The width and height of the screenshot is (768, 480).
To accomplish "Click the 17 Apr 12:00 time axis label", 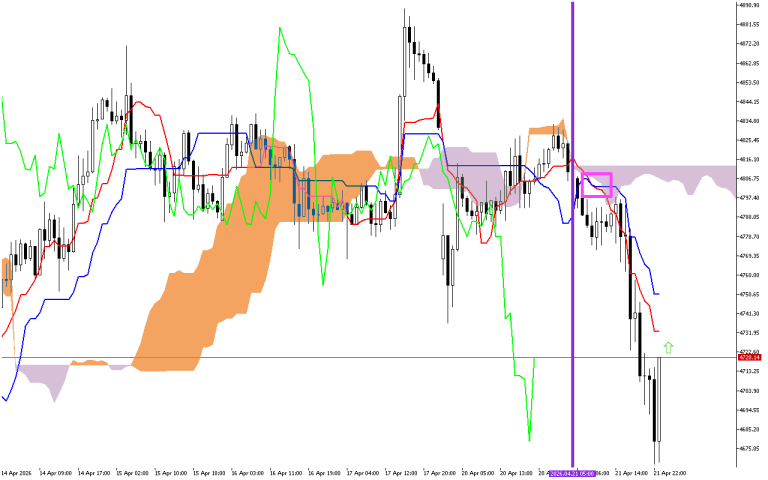I will [401, 473].
